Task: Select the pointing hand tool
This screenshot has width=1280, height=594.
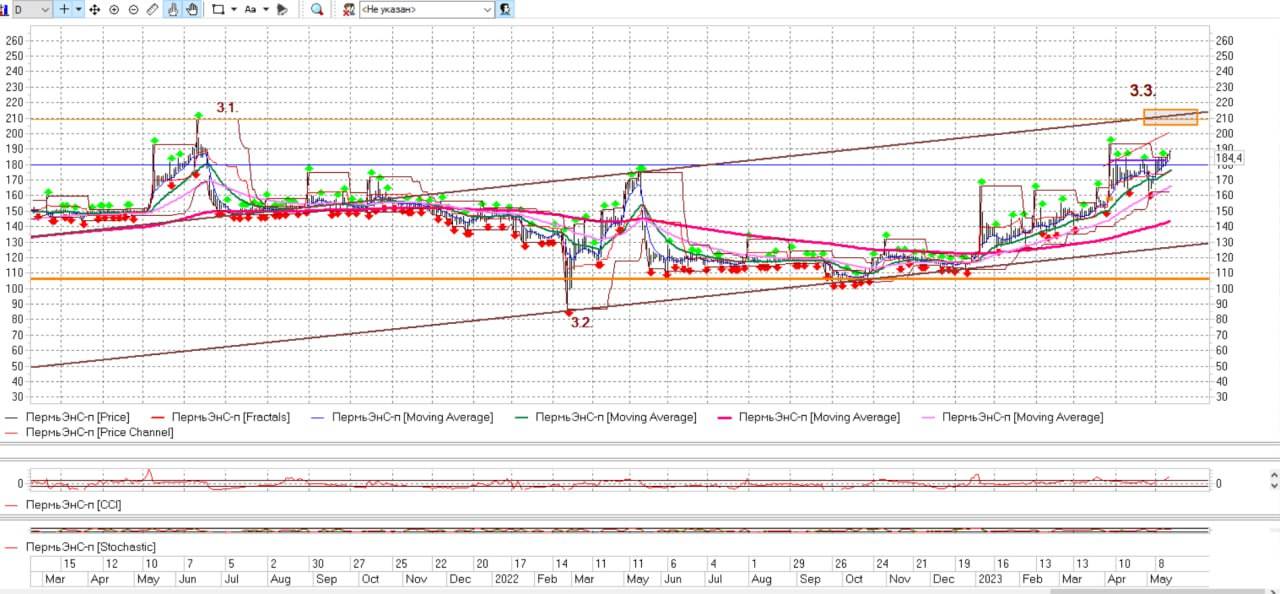Action: (x=172, y=9)
